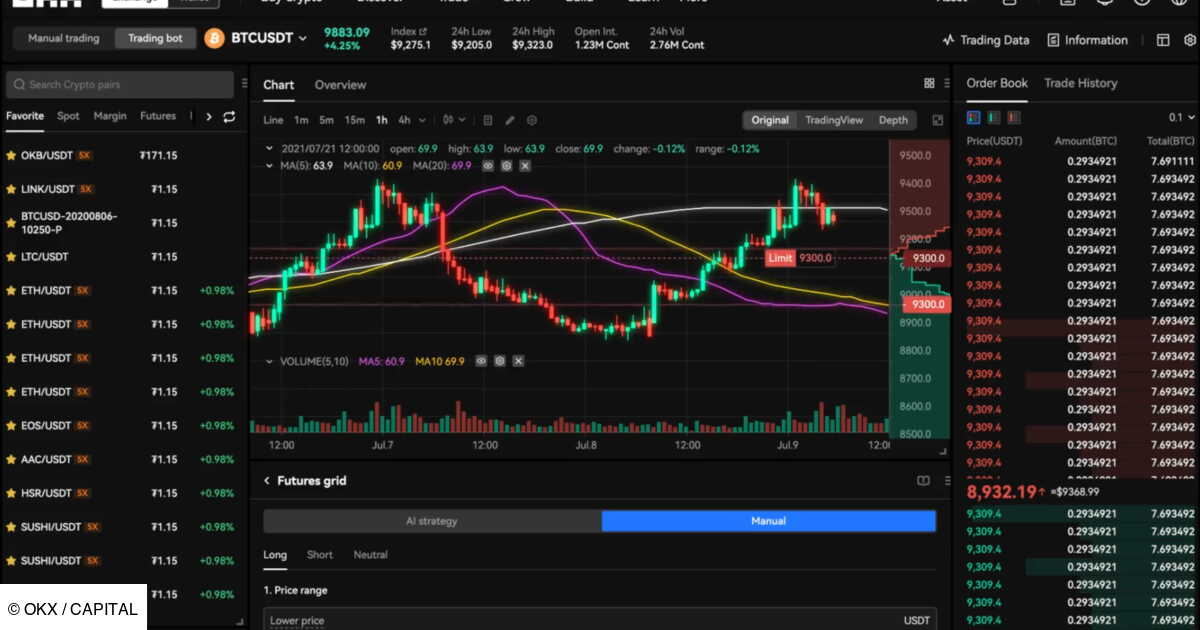Switch to the Trading bot mode

click(x=155, y=39)
